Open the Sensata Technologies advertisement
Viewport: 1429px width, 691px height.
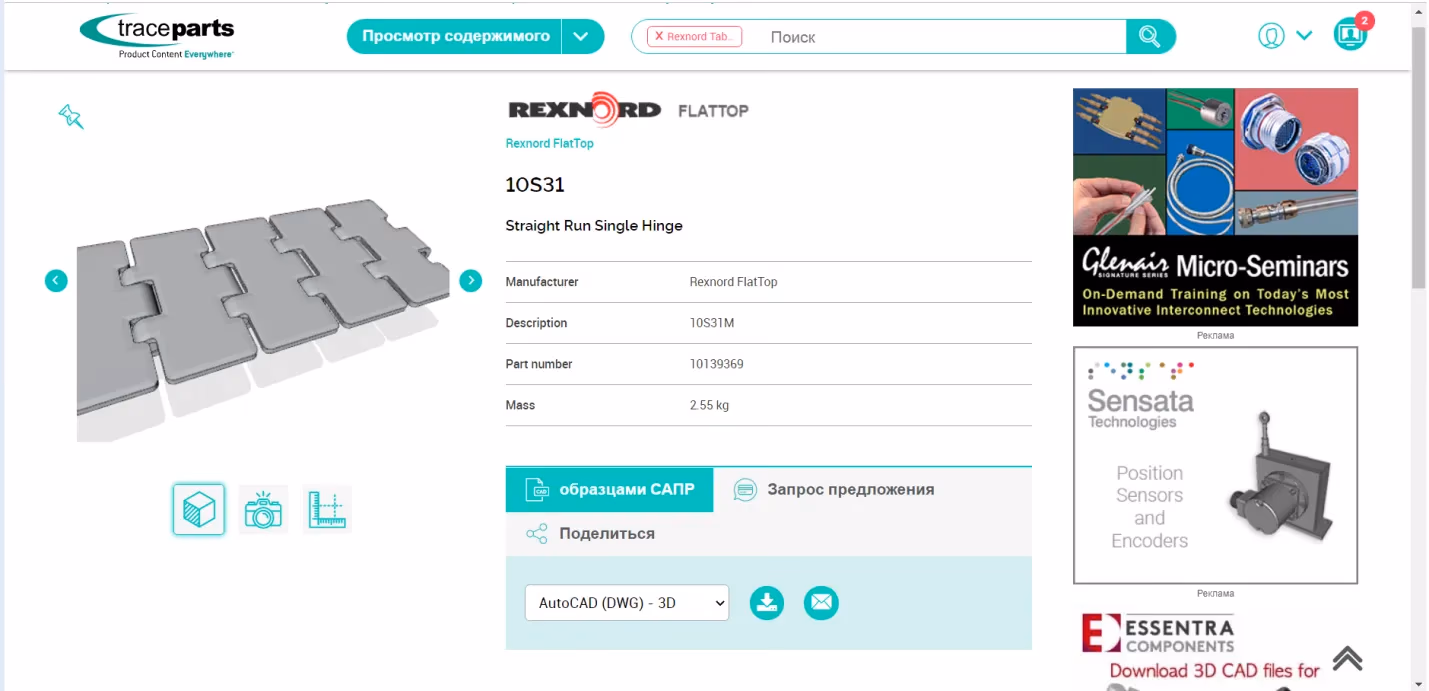(x=1215, y=465)
